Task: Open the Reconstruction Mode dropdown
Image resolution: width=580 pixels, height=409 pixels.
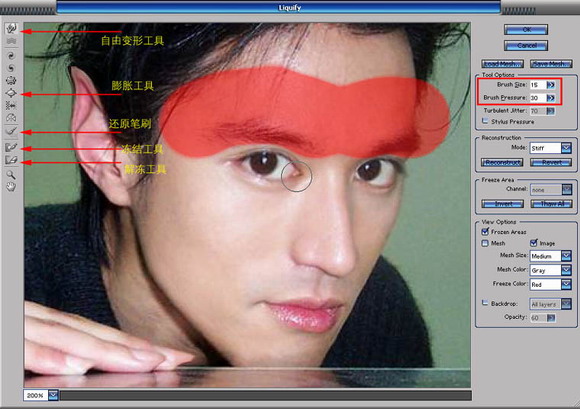Action: point(566,148)
